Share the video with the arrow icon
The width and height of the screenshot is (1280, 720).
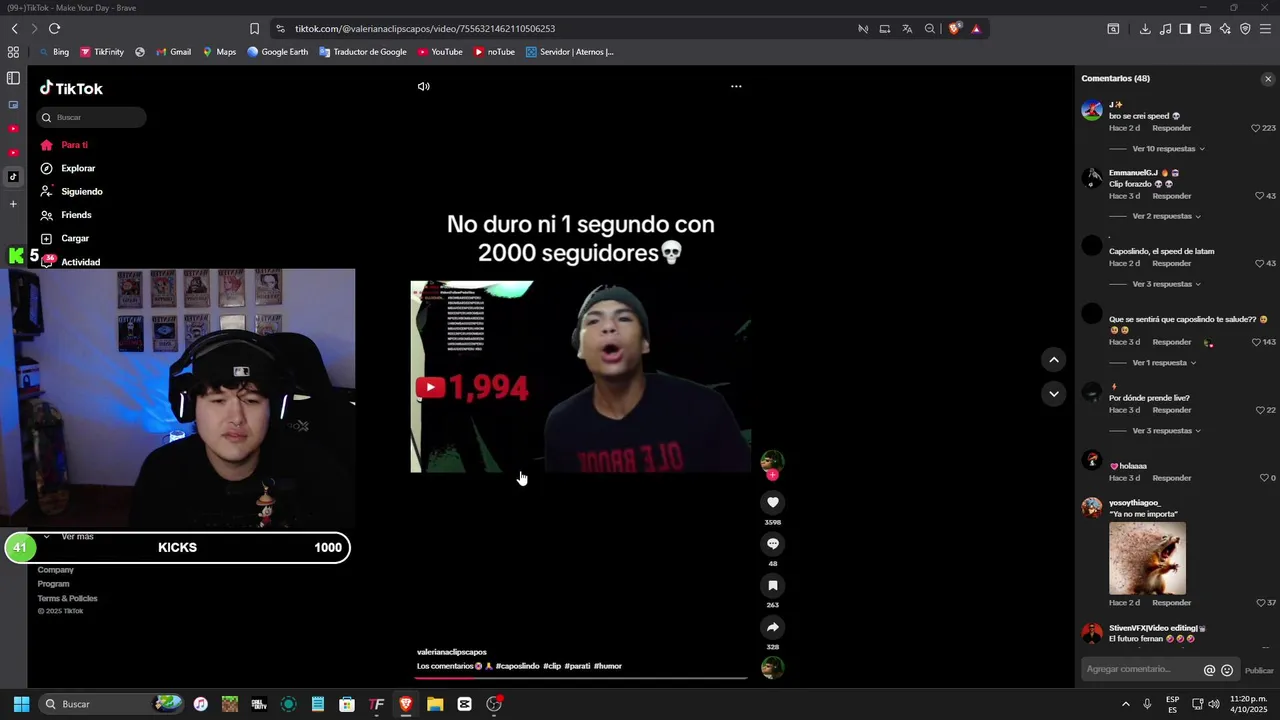[772, 627]
